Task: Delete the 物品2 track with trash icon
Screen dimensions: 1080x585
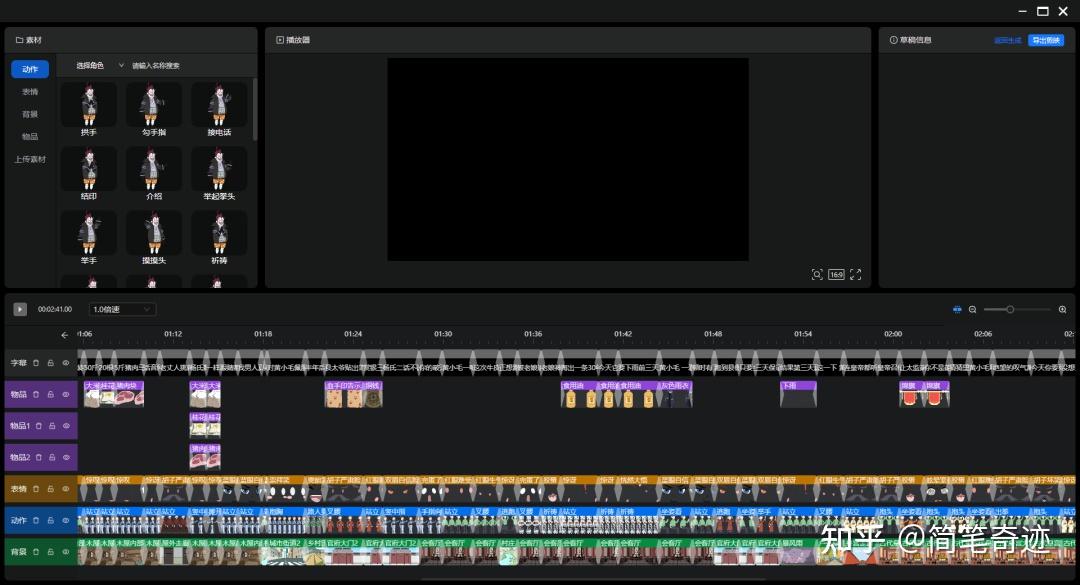Action: point(39,458)
